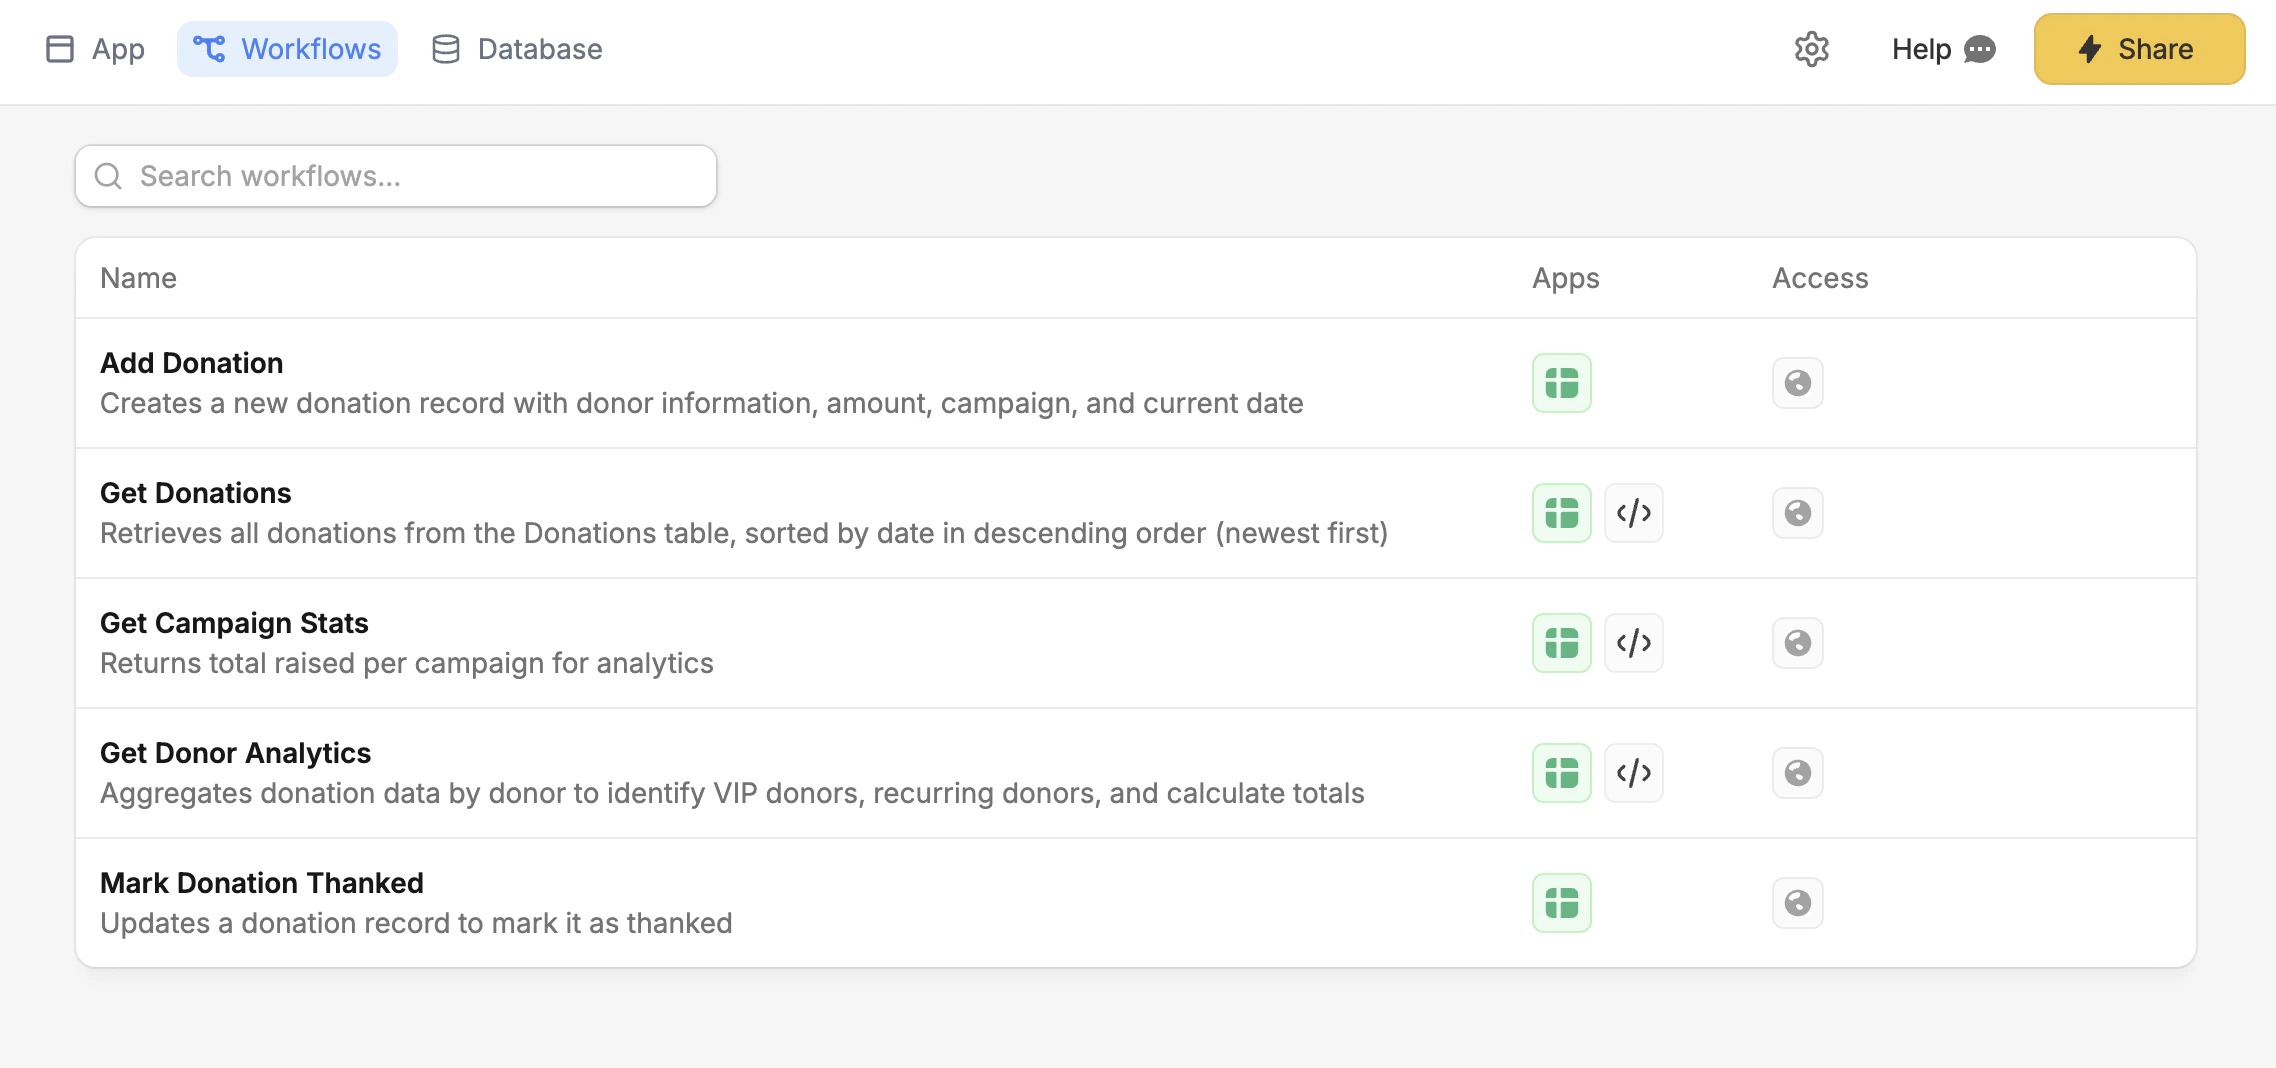
Task: Open the Add Donation workflow
Action: 191,362
